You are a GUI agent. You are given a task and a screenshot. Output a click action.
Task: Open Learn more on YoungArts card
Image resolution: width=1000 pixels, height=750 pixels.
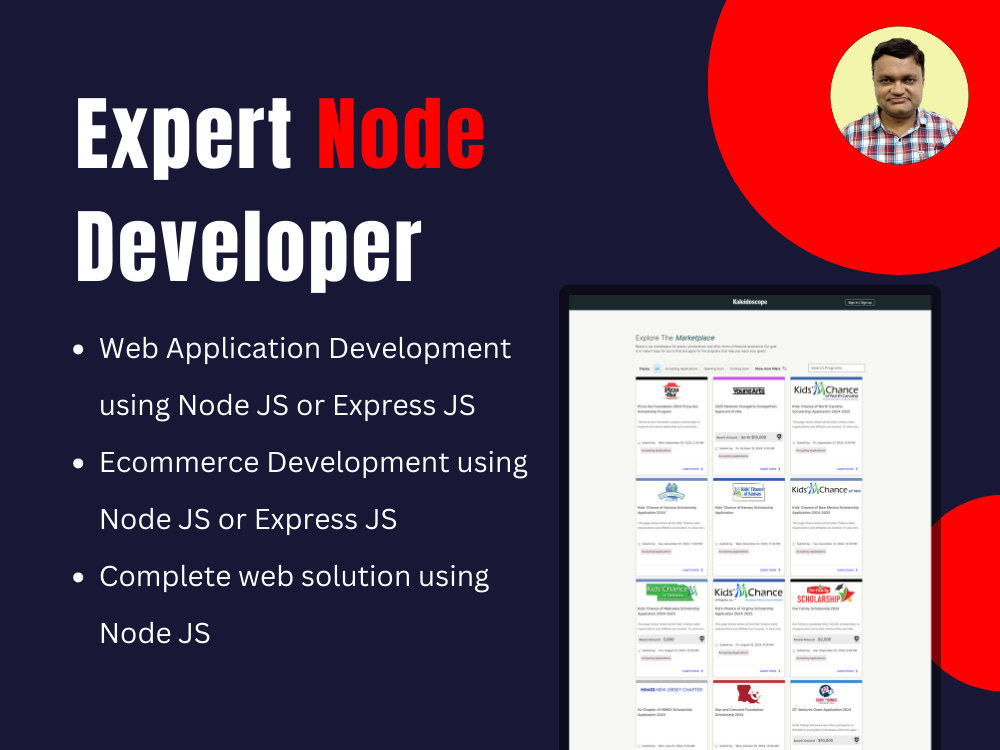click(x=770, y=469)
